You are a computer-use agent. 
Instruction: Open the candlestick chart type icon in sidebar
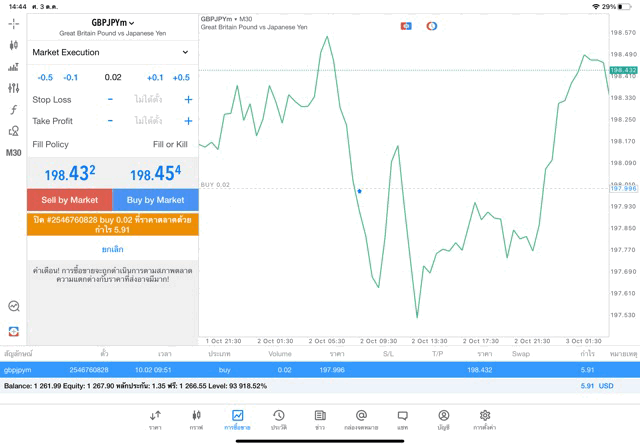[x=13, y=45]
